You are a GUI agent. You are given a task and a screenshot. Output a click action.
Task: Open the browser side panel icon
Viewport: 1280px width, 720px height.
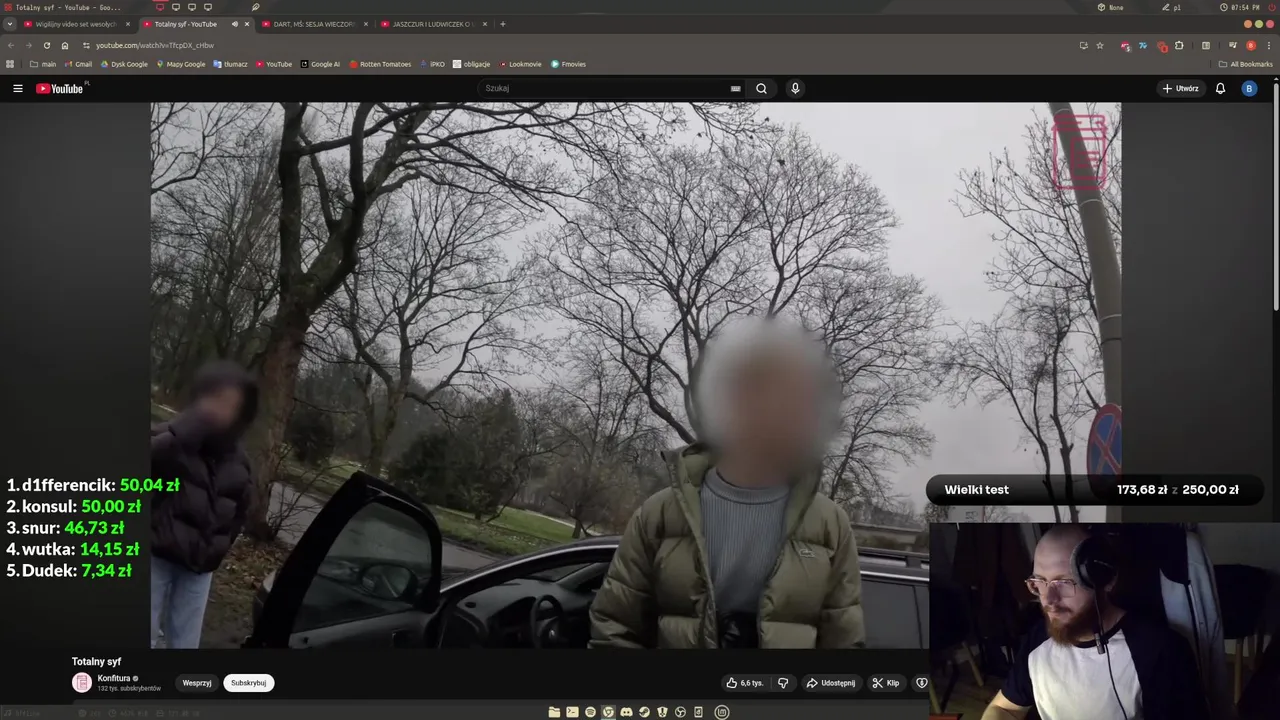click(1206, 45)
